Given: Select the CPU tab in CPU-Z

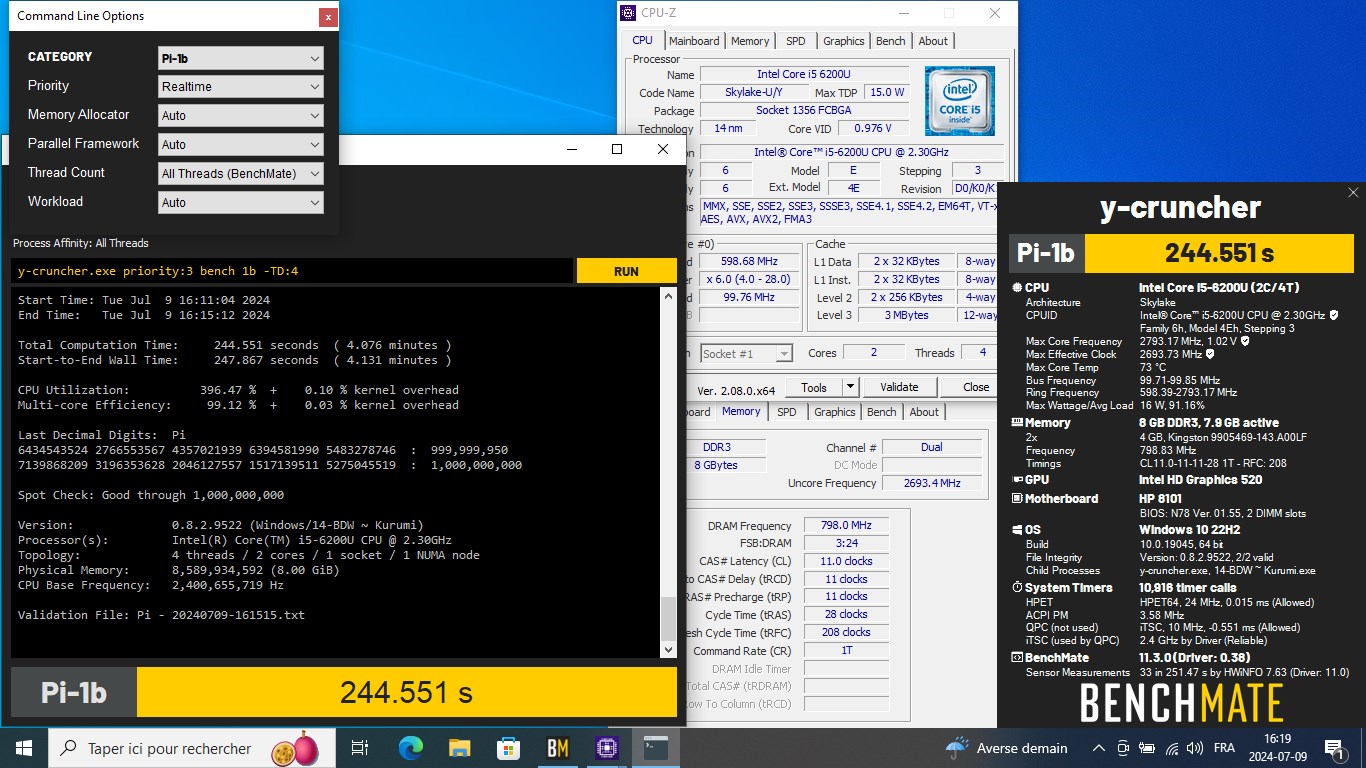Looking at the screenshot, I should 642,40.
